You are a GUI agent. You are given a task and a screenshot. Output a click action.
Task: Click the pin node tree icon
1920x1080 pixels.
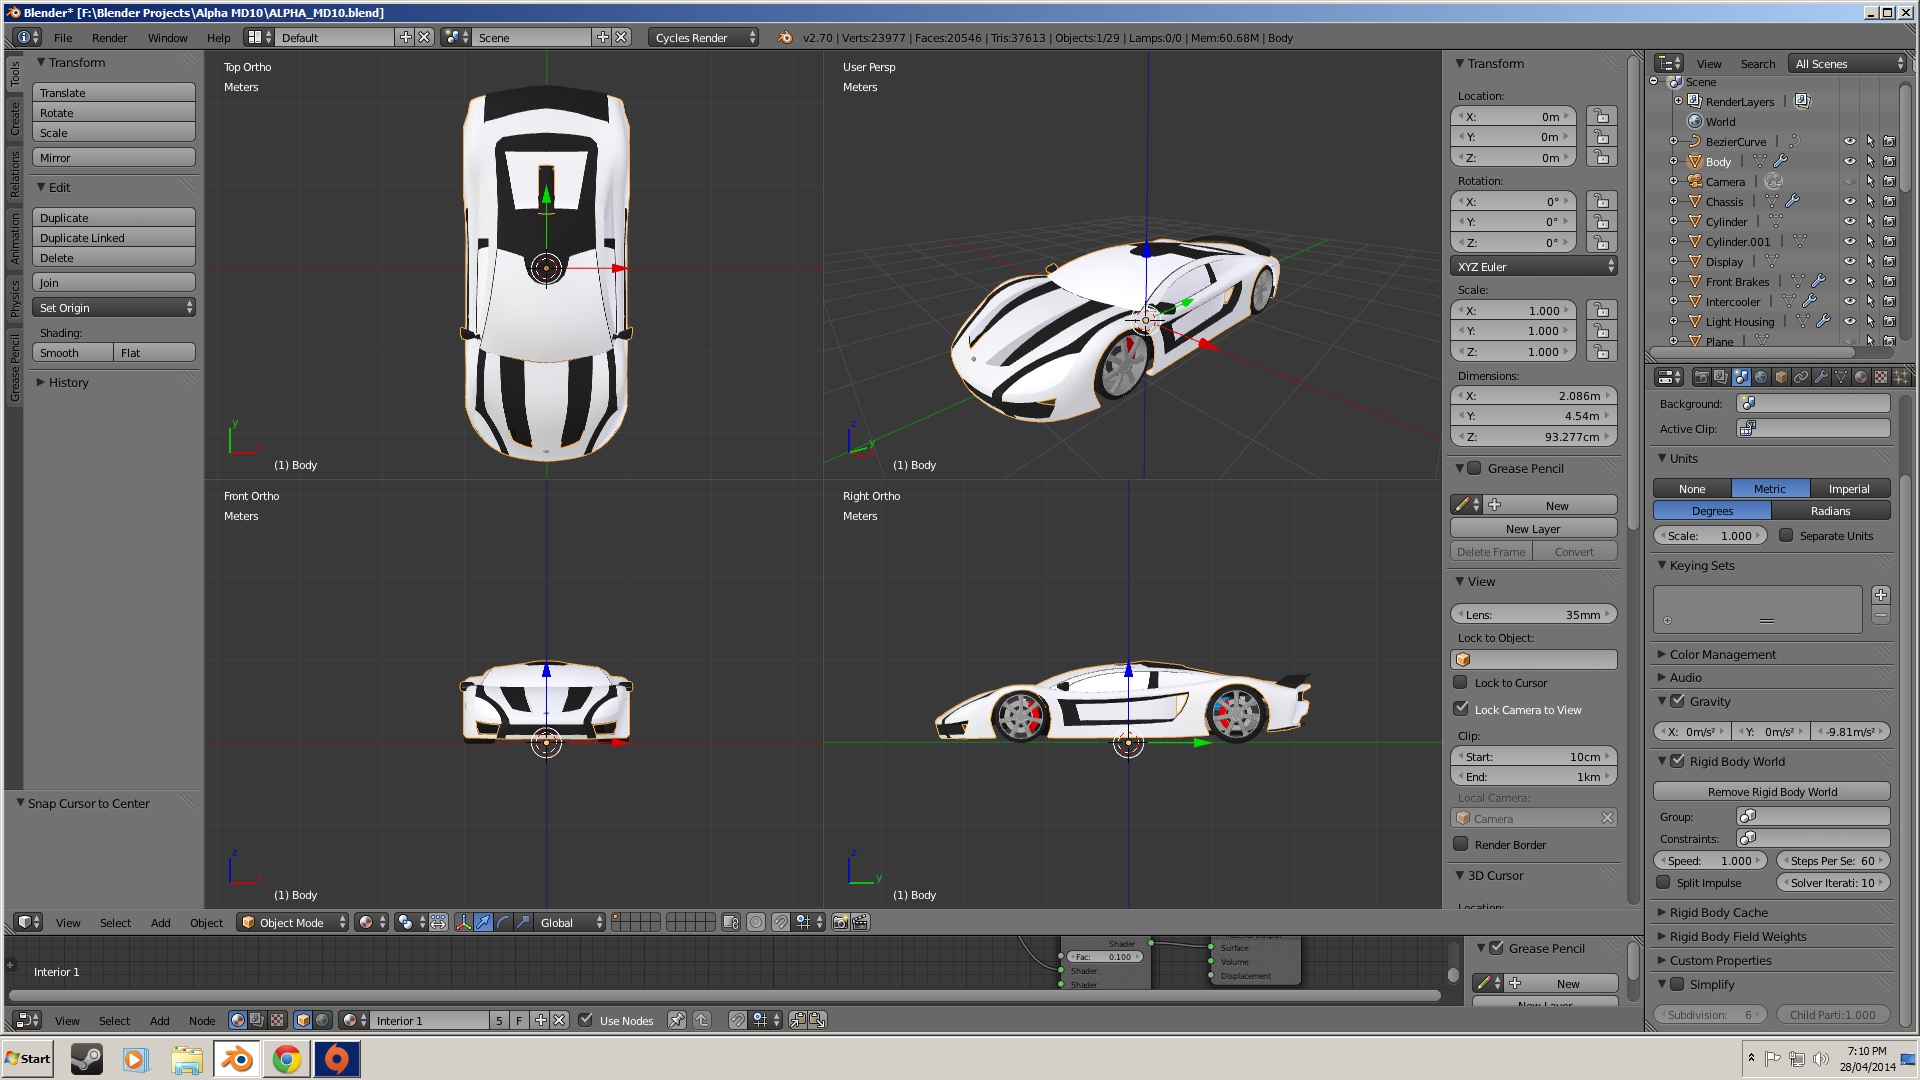(x=677, y=1020)
